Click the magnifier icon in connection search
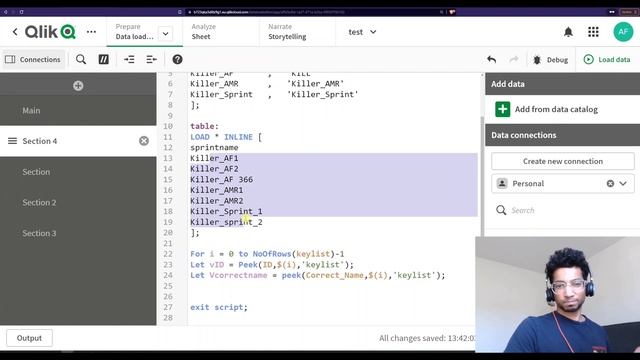 (x=501, y=210)
